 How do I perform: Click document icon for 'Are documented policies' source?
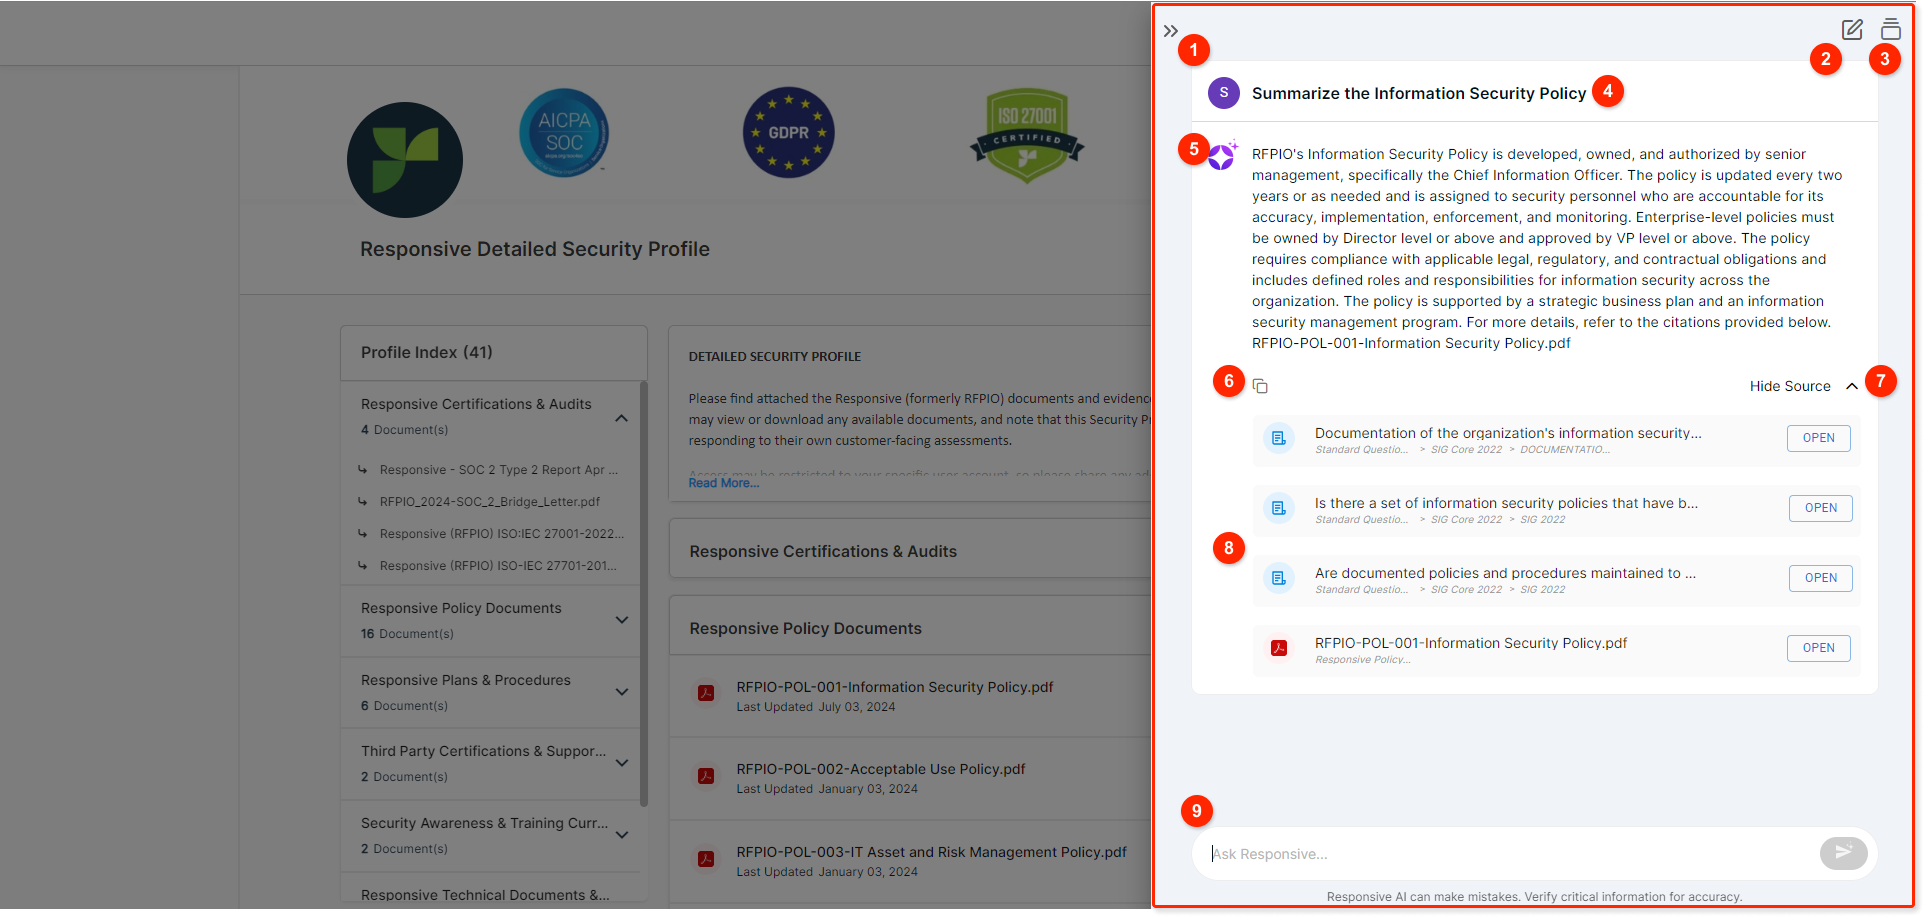[x=1279, y=578]
